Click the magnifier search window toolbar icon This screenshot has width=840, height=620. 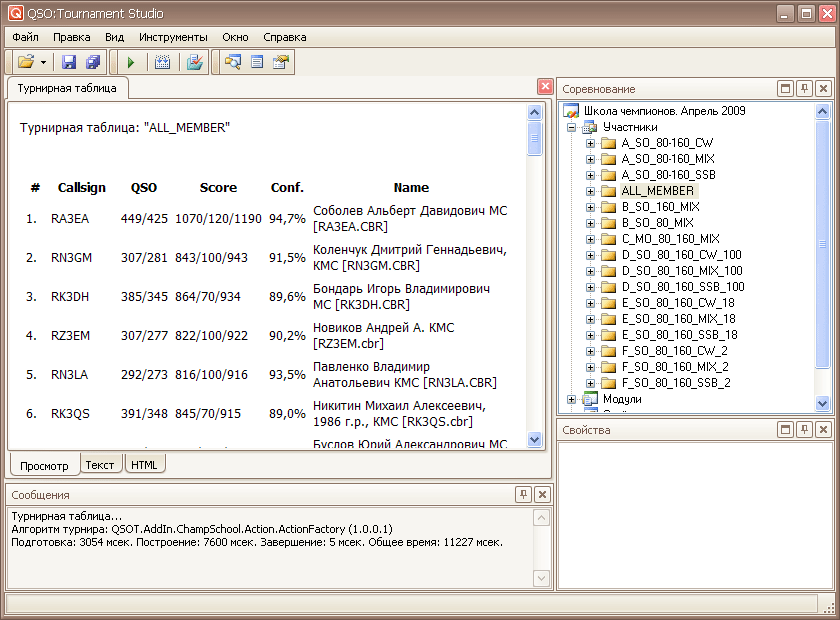coord(233,62)
